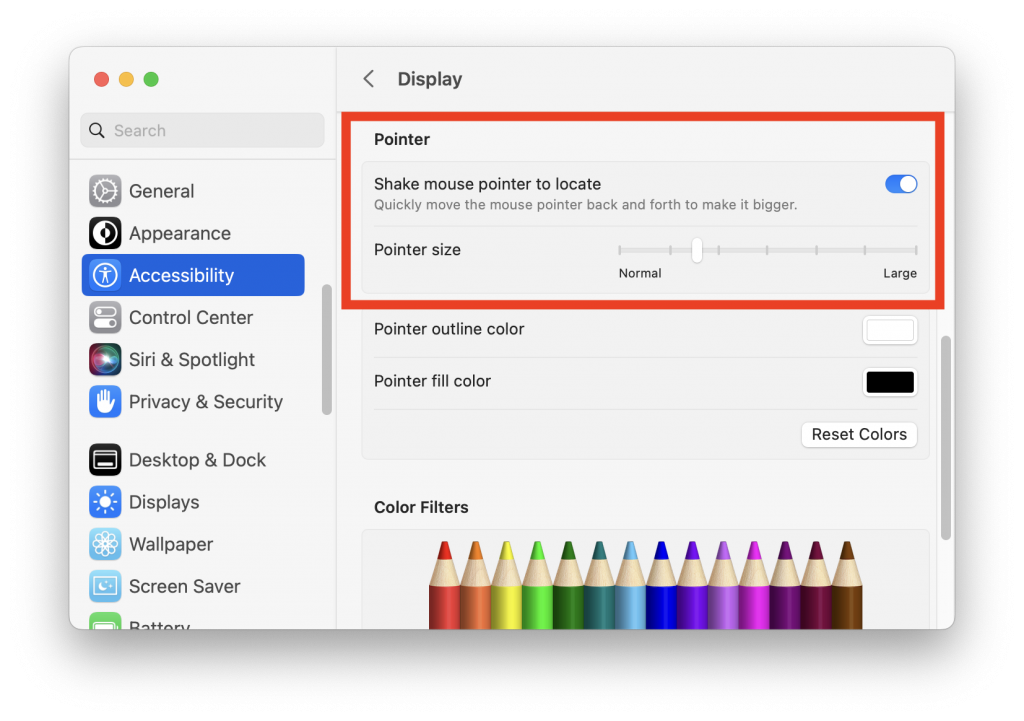This screenshot has height=721, width=1024.
Task: Select the Control Center icon
Action: point(104,317)
